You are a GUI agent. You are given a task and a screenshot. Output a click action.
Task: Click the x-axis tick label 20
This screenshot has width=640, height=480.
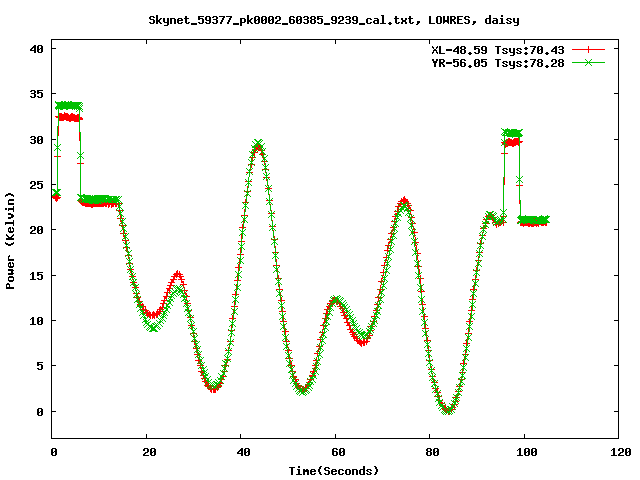click(x=149, y=452)
